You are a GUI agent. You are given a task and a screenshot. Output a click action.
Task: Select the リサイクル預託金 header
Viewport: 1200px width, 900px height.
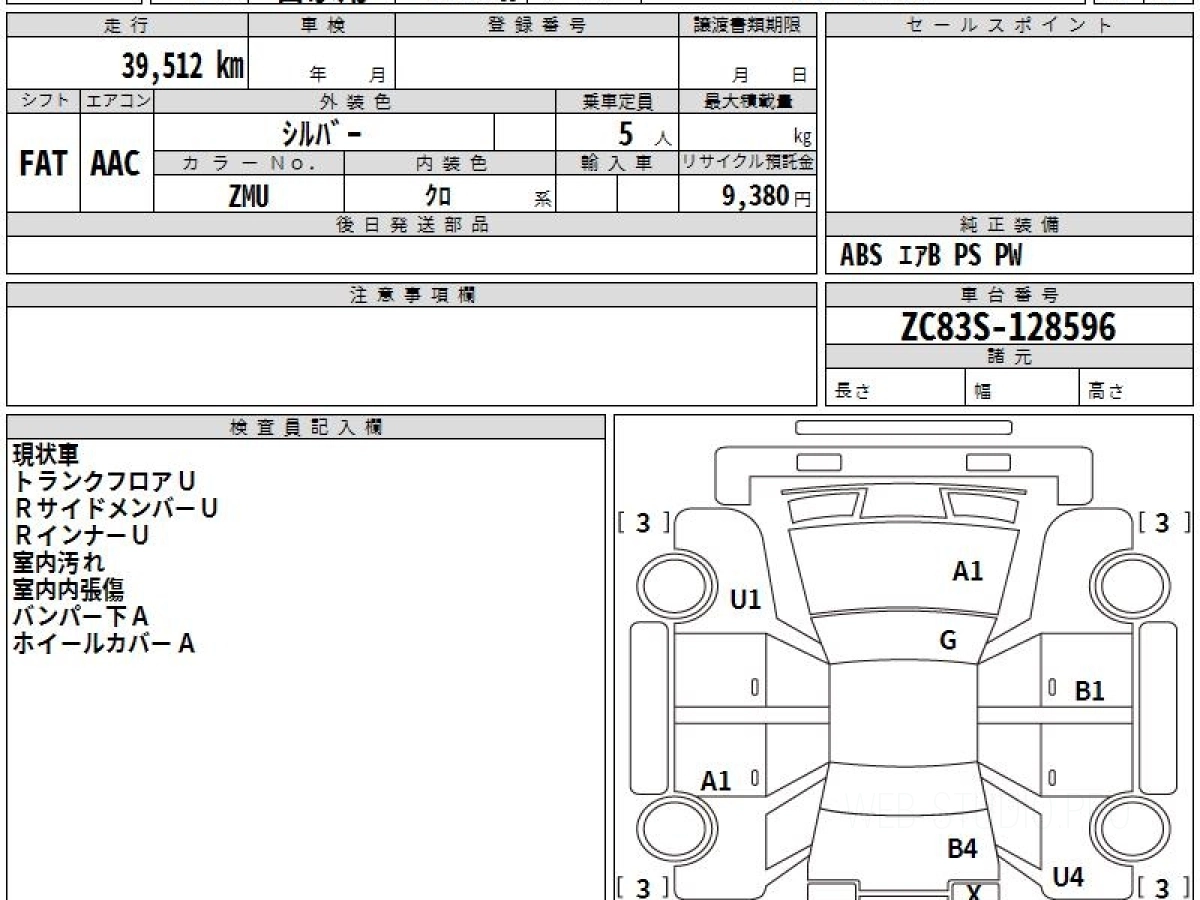(x=747, y=163)
